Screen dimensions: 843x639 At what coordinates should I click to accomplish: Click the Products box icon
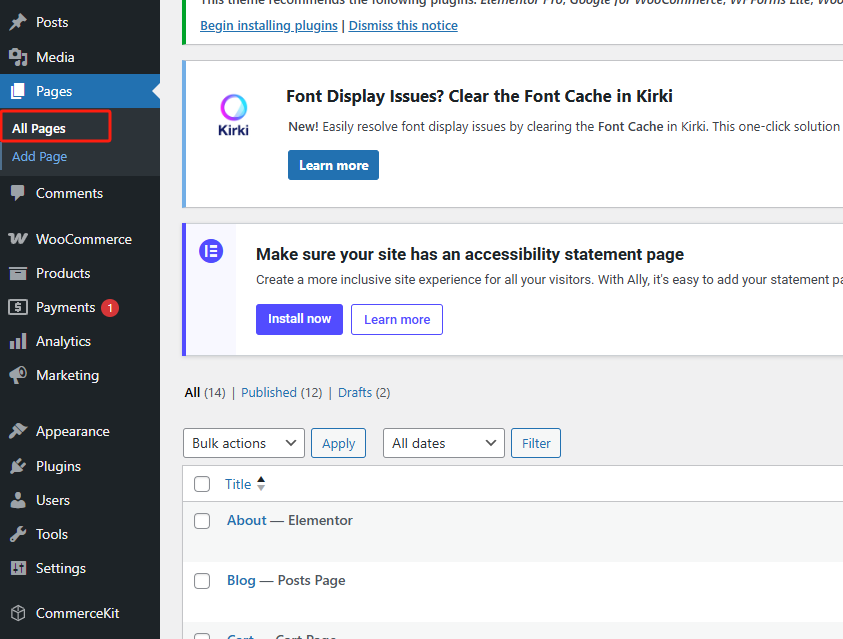click(x=18, y=273)
